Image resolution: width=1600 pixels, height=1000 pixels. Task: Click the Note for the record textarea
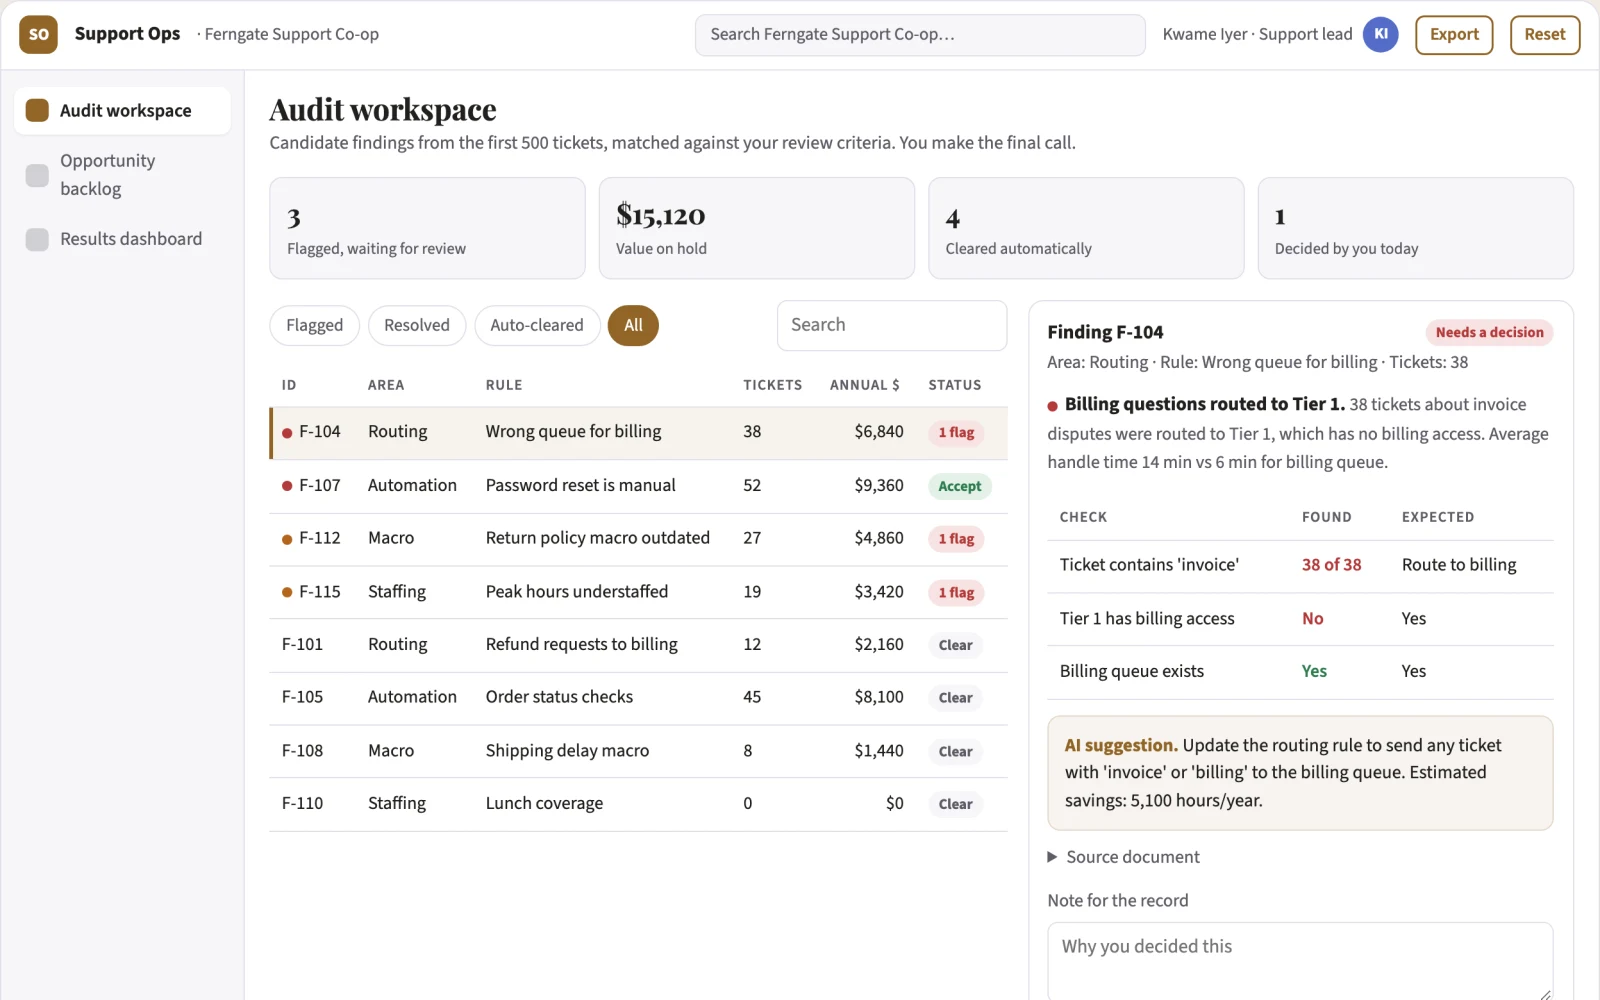1300,961
